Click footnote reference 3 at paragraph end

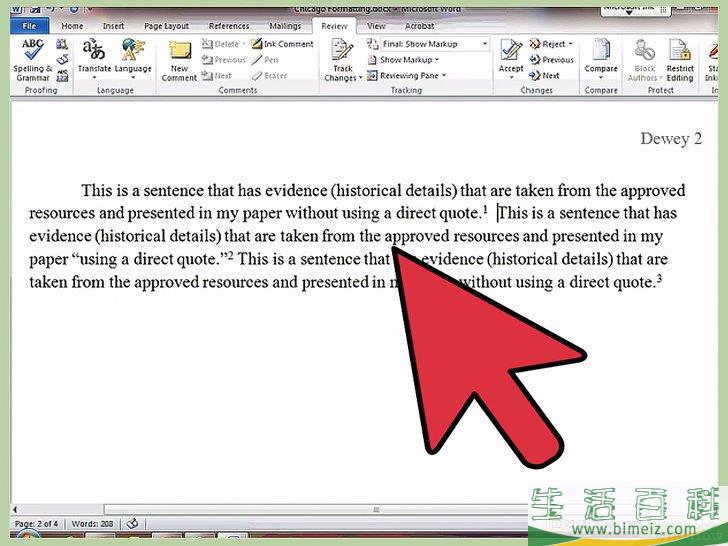click(659, 279)
